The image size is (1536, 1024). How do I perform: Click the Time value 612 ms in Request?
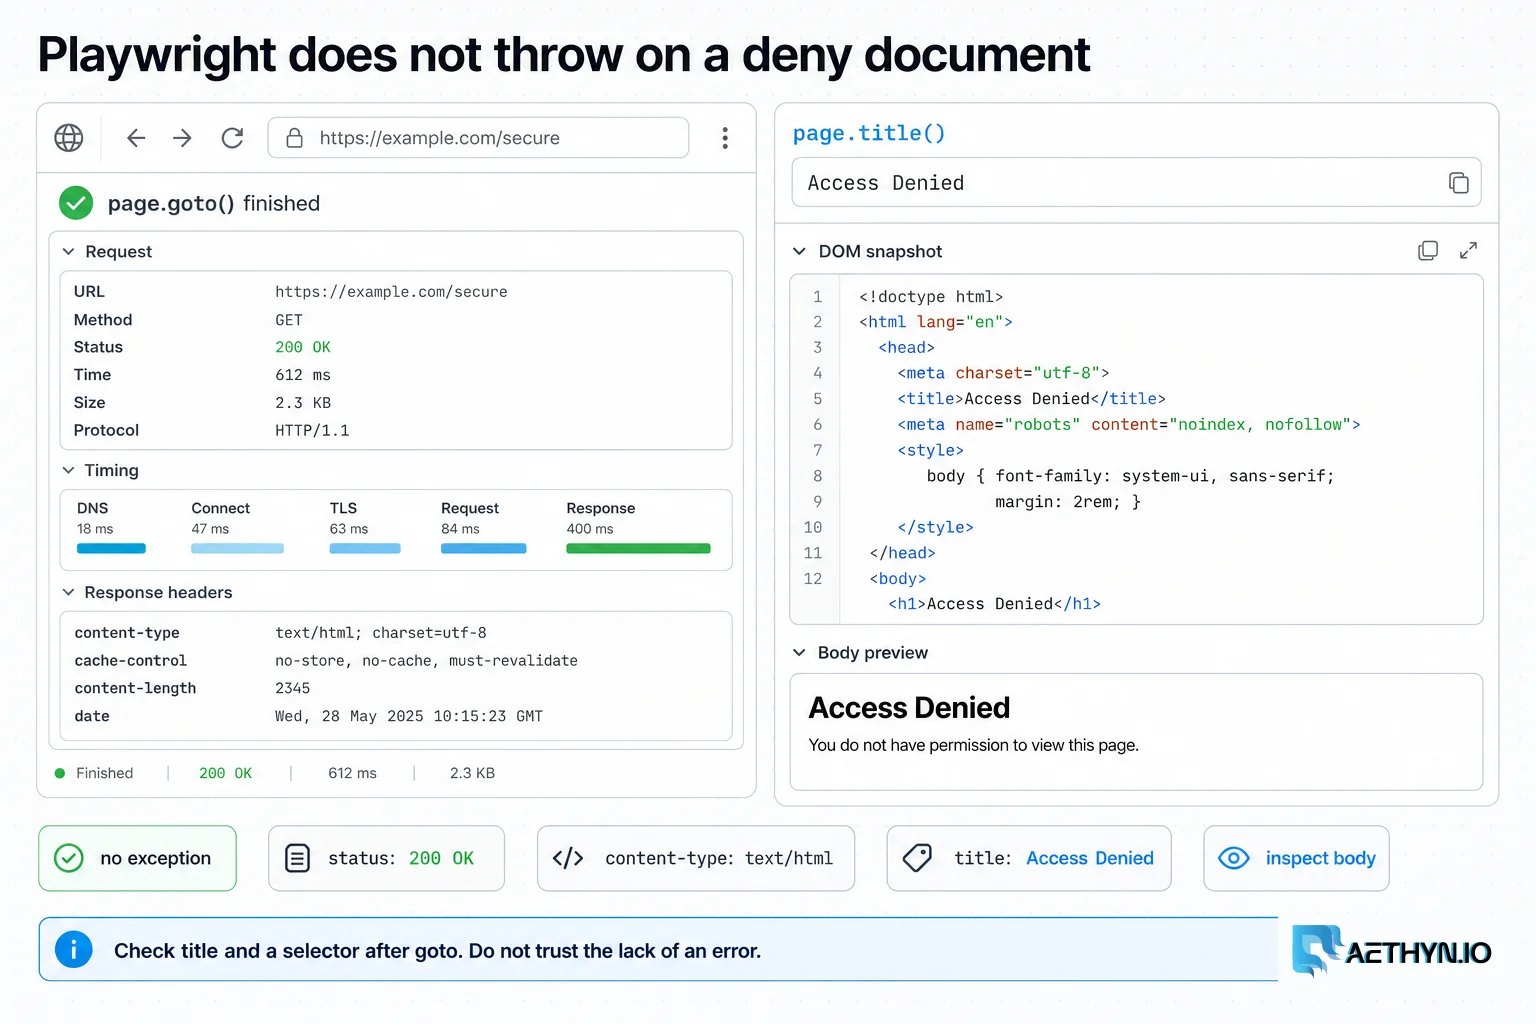click(303, 375)
